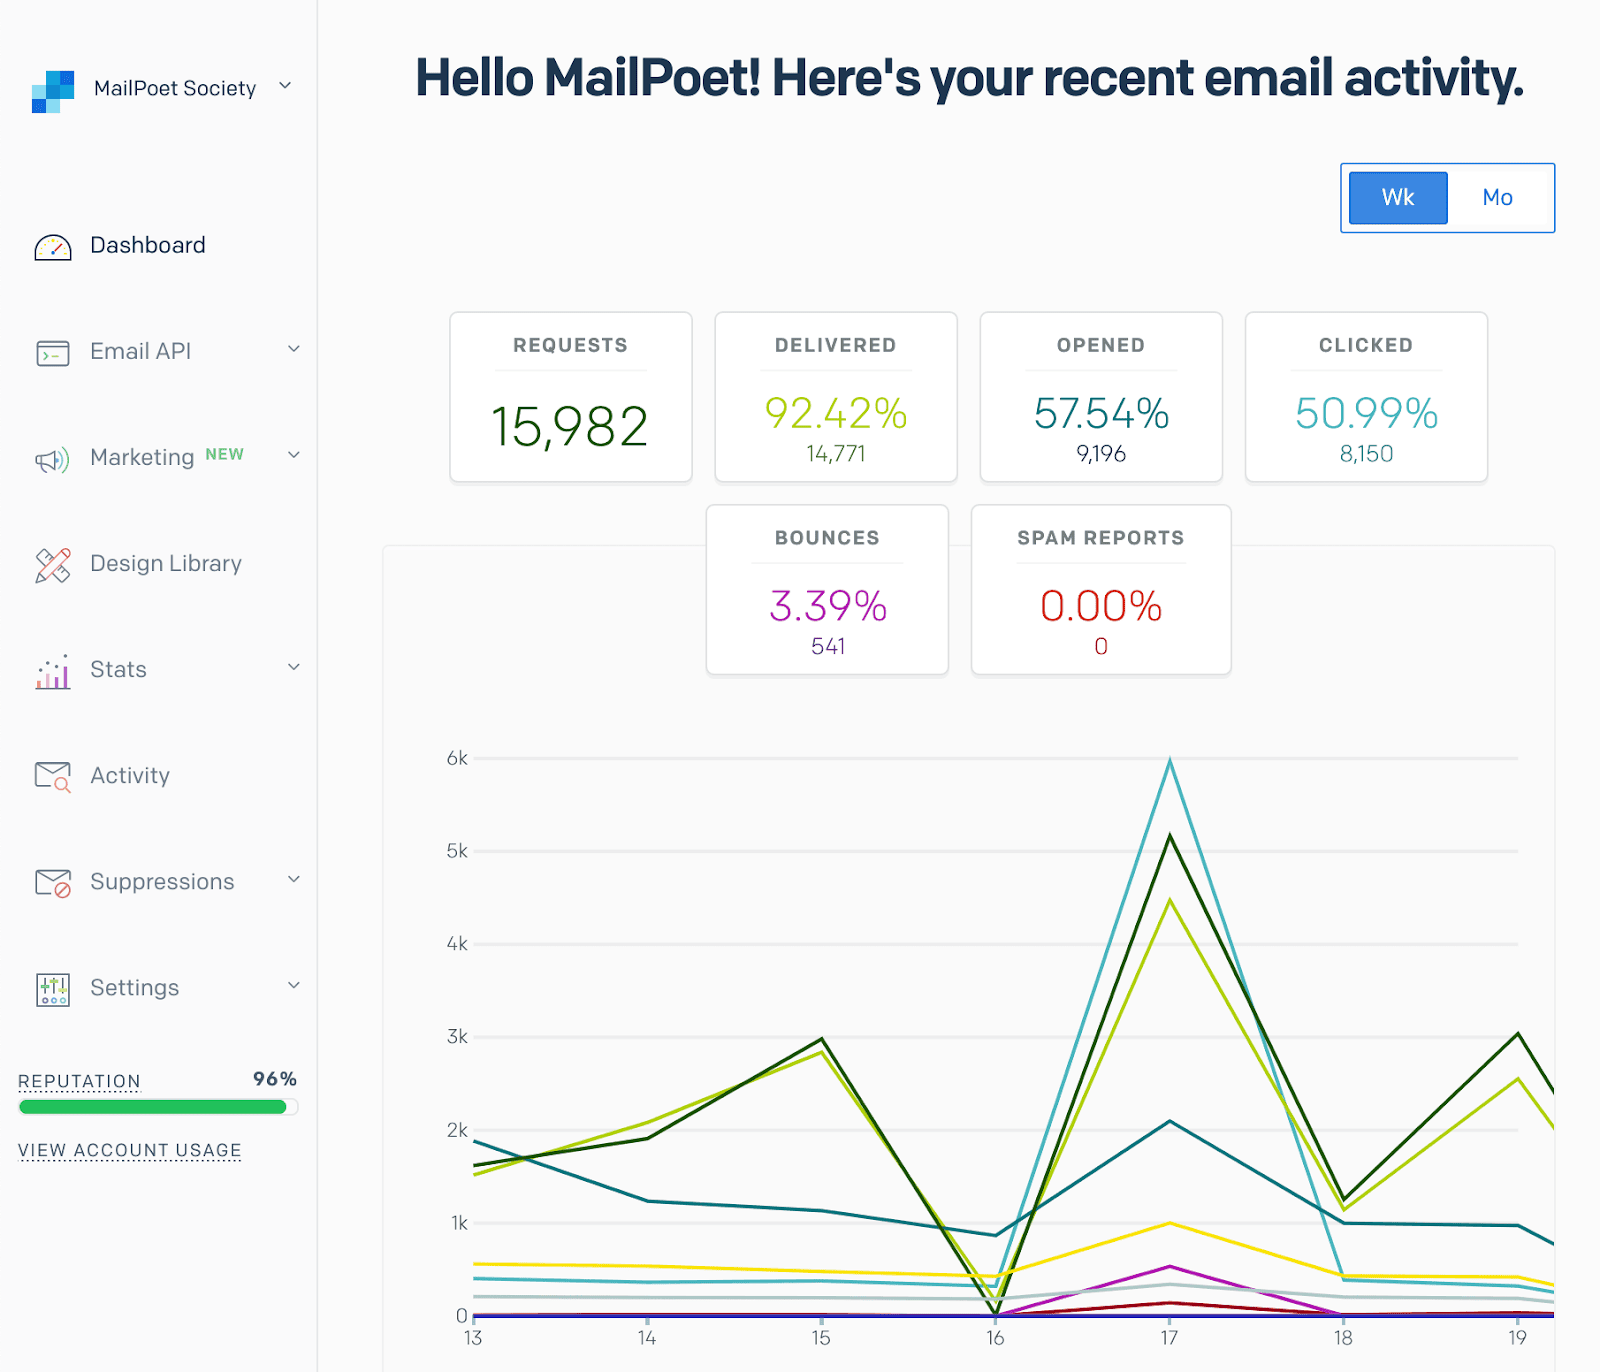This screenshot has width=1600, height=1372.
Task: Click the page heading Hello MailPoet
Action: pyautogui.click(x=969, y=78)
